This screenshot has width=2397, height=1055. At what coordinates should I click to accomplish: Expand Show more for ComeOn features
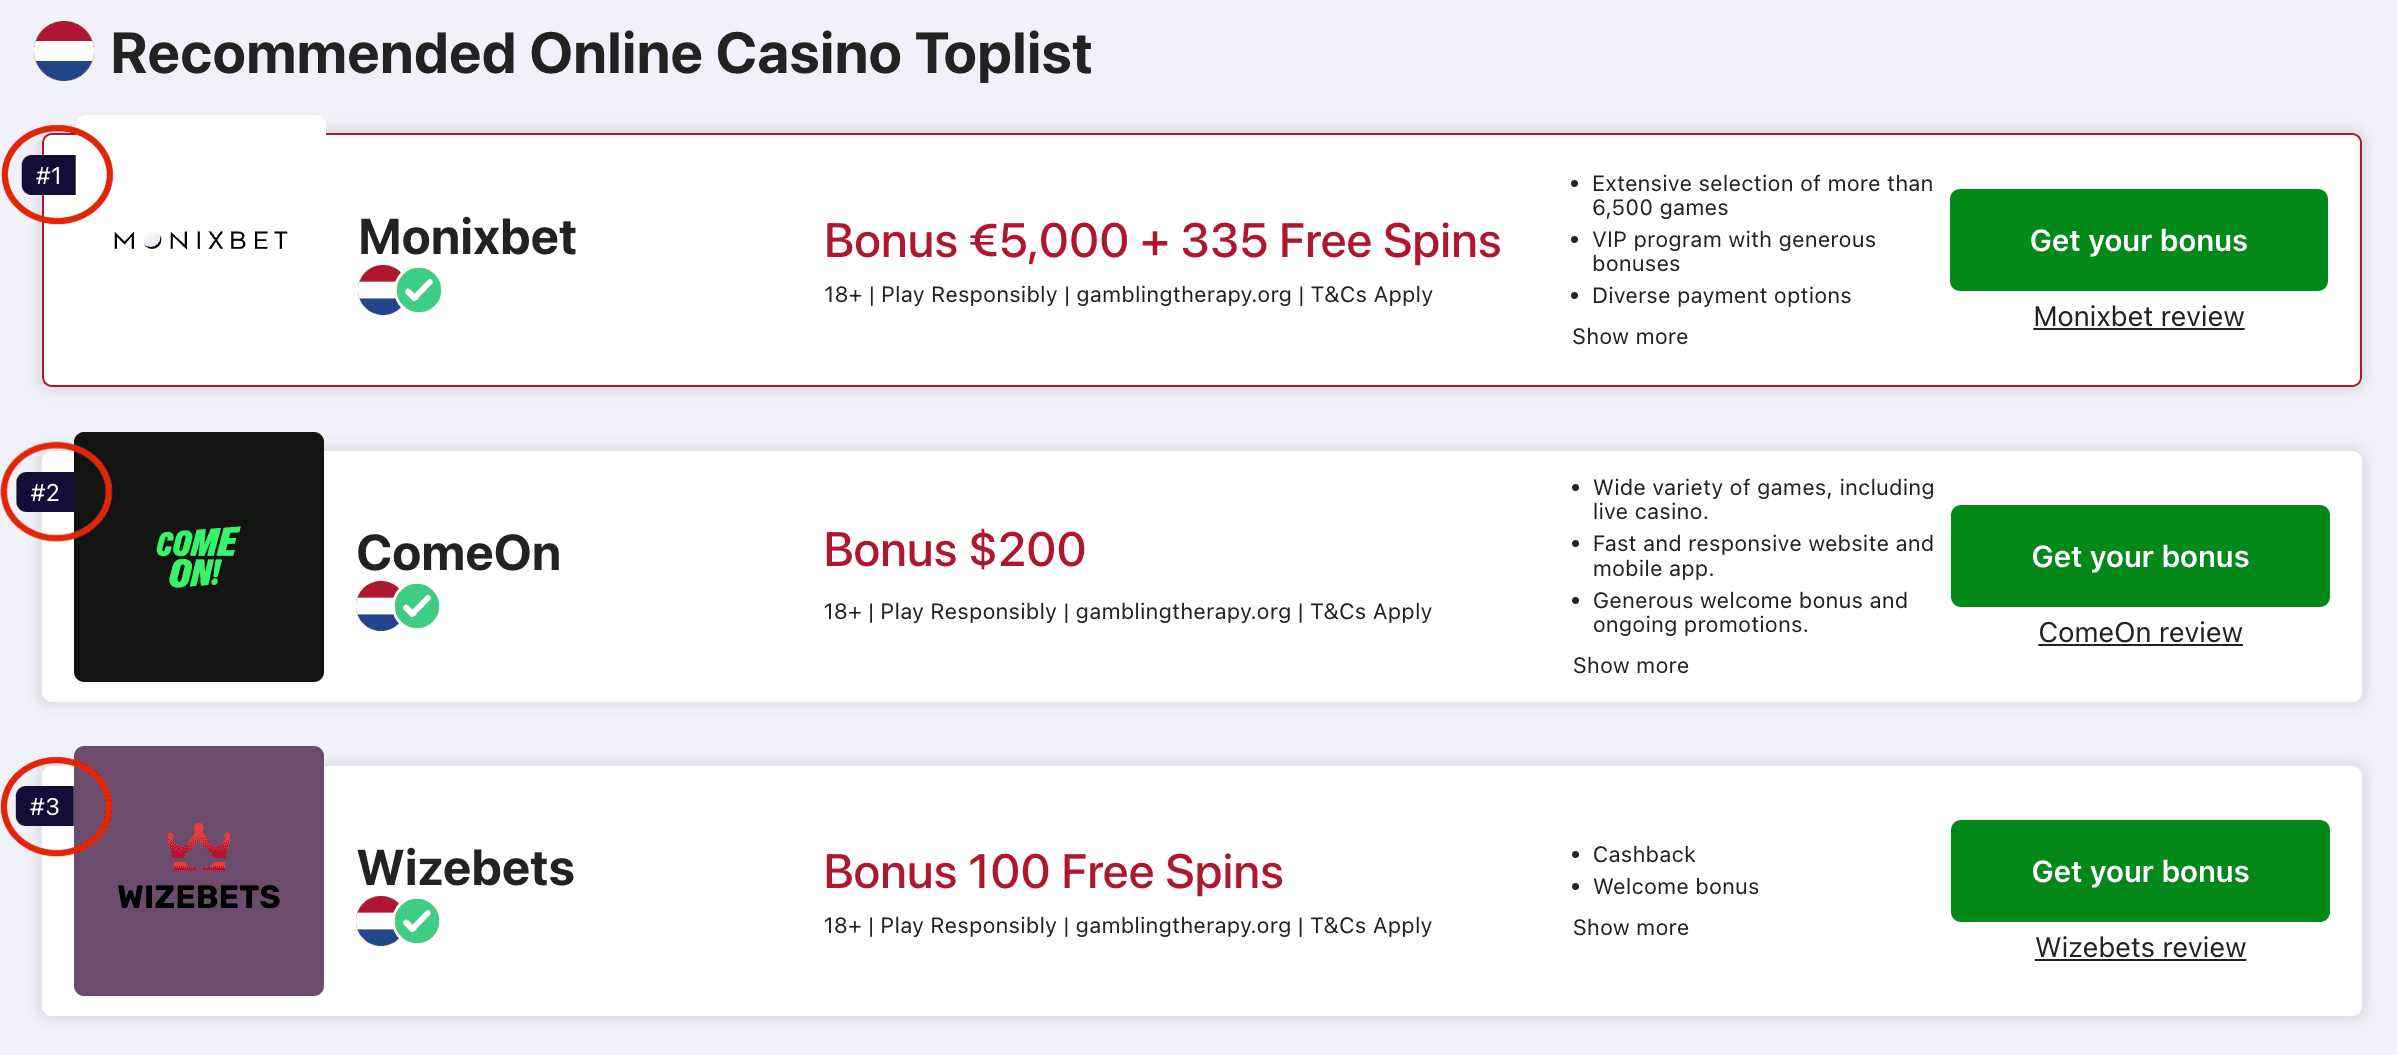[x=1630, y=666]
